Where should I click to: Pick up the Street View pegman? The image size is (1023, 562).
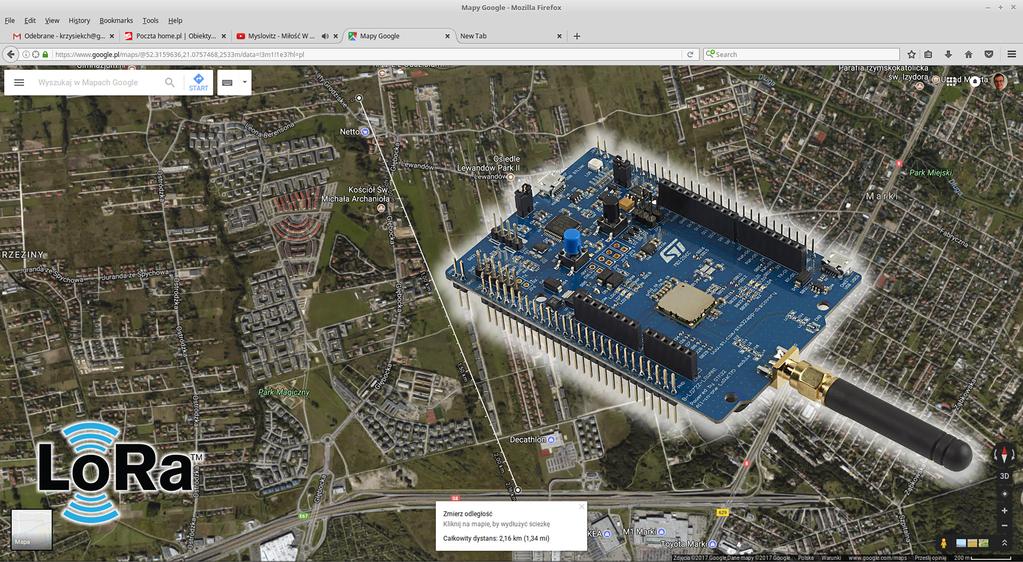[943, 543]
